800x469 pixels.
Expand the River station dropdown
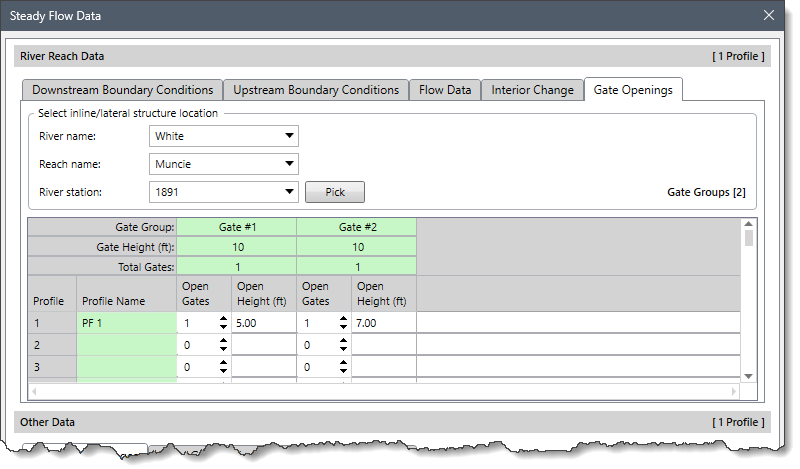coord(289,191)
